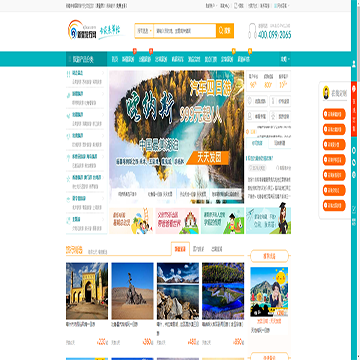This screenshot has width=360, height=360.
Task: Focus the search keyword input field
Action: tap(184, 31)
